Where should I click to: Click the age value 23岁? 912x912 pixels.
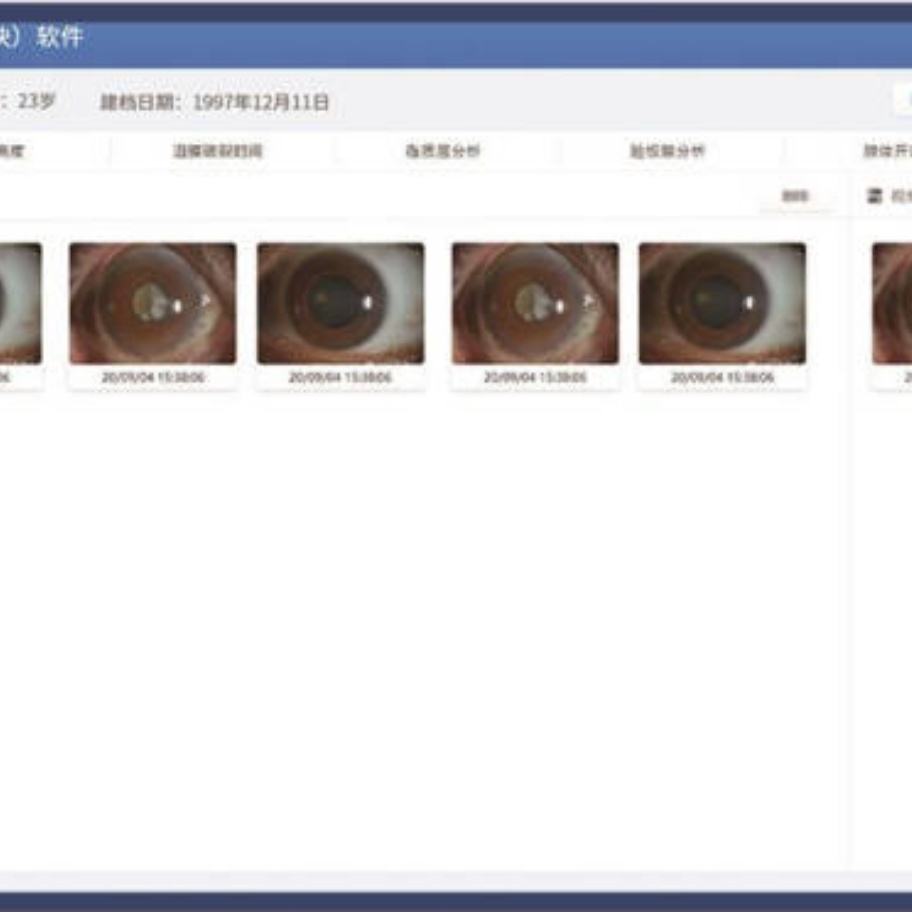(x=36, y=101)
